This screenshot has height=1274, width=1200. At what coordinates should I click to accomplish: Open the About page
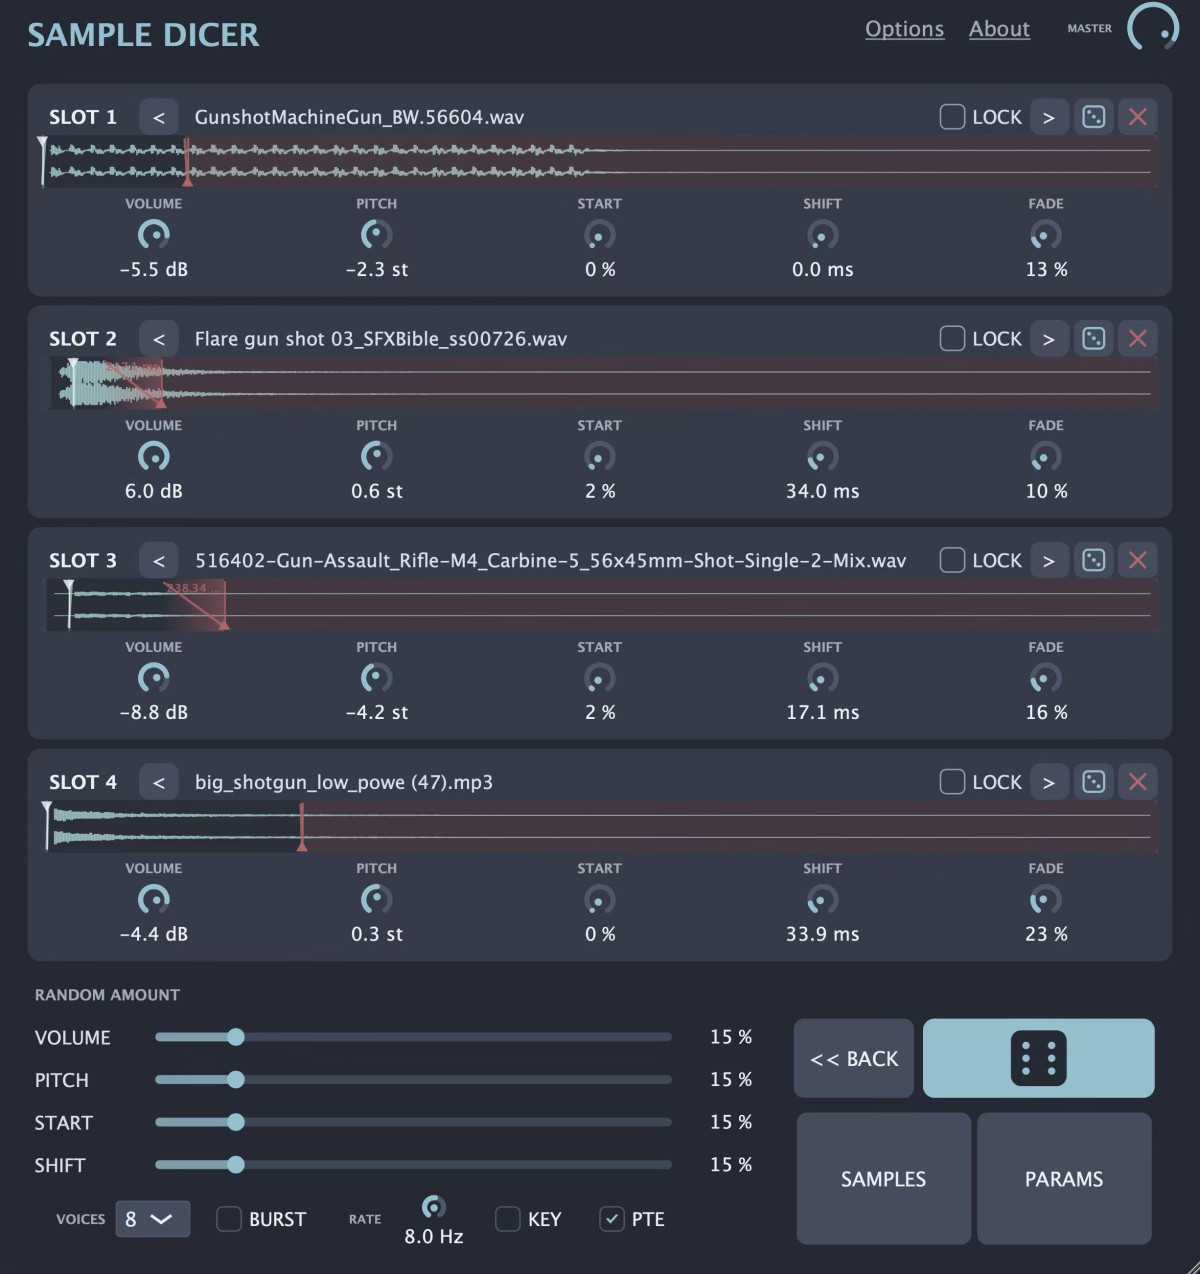tap(999, 29)
